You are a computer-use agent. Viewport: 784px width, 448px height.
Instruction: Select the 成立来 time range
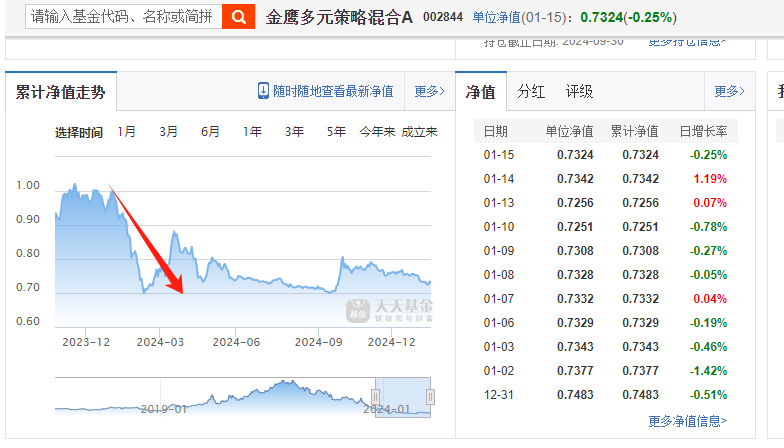coord(420,132)
